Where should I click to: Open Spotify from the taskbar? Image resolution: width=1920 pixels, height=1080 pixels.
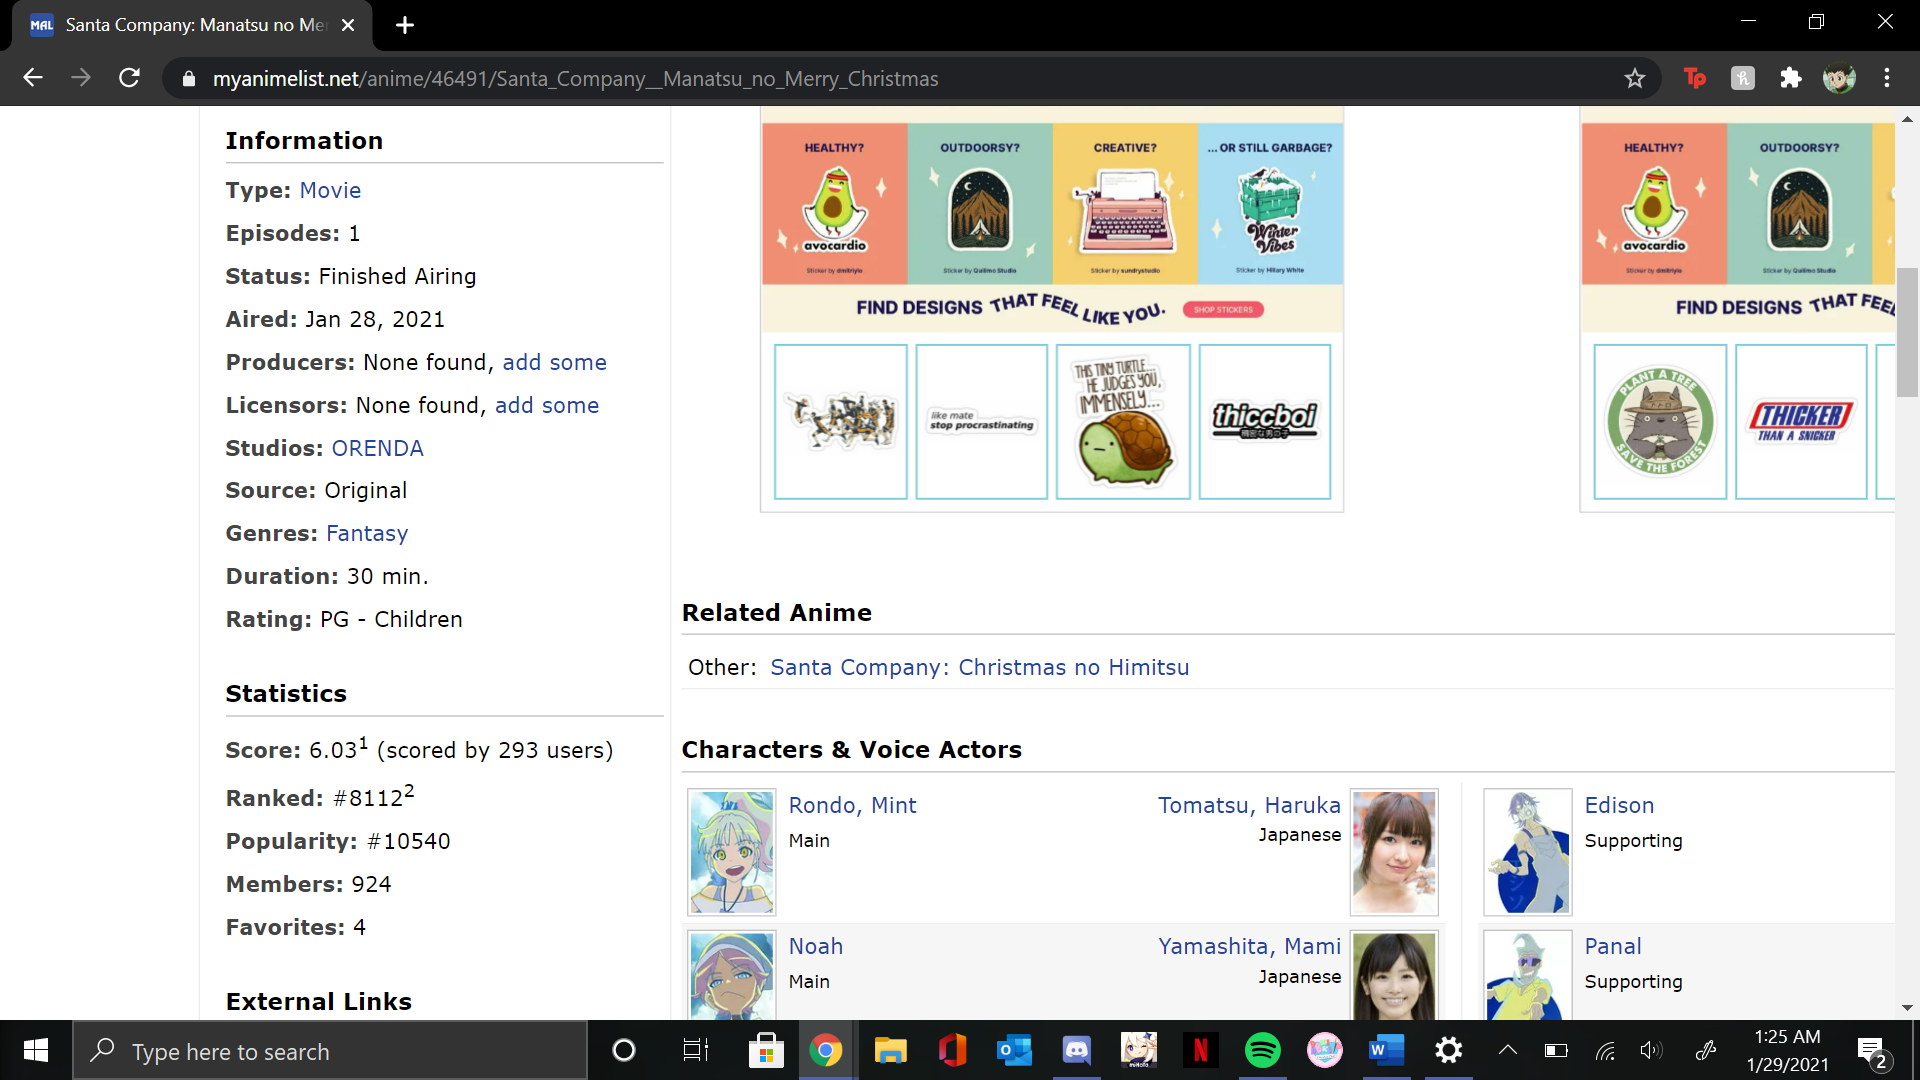click(x=1262, y=1050)
